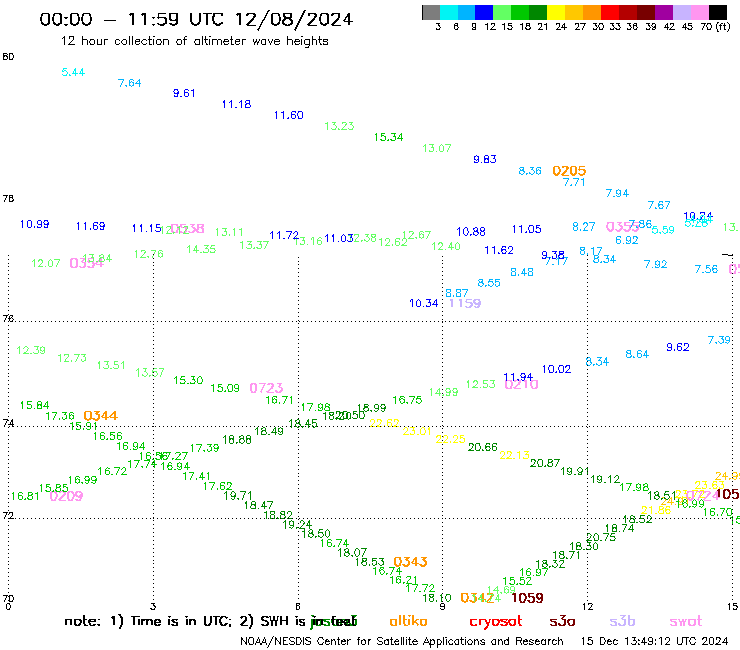Click the dark red time label 1059
Viewport: 740px width, 650px height.
coord(527,598)
